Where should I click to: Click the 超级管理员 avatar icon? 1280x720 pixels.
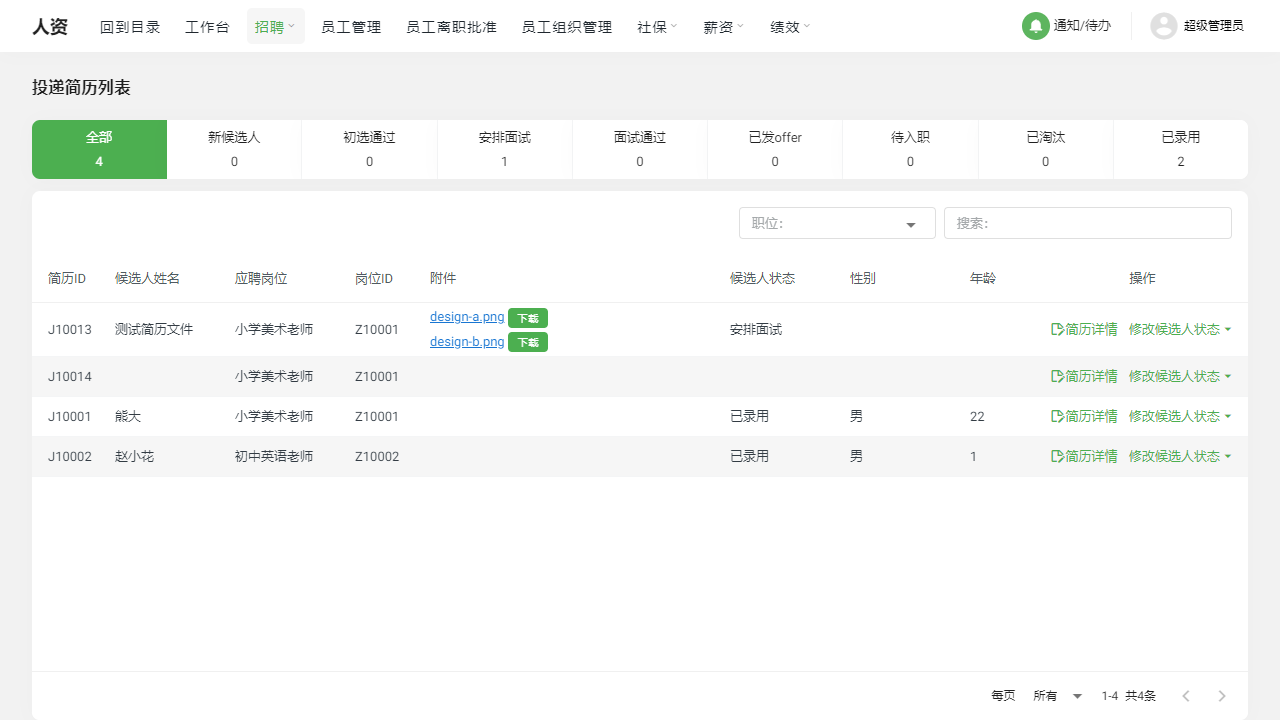point(1163,26)
